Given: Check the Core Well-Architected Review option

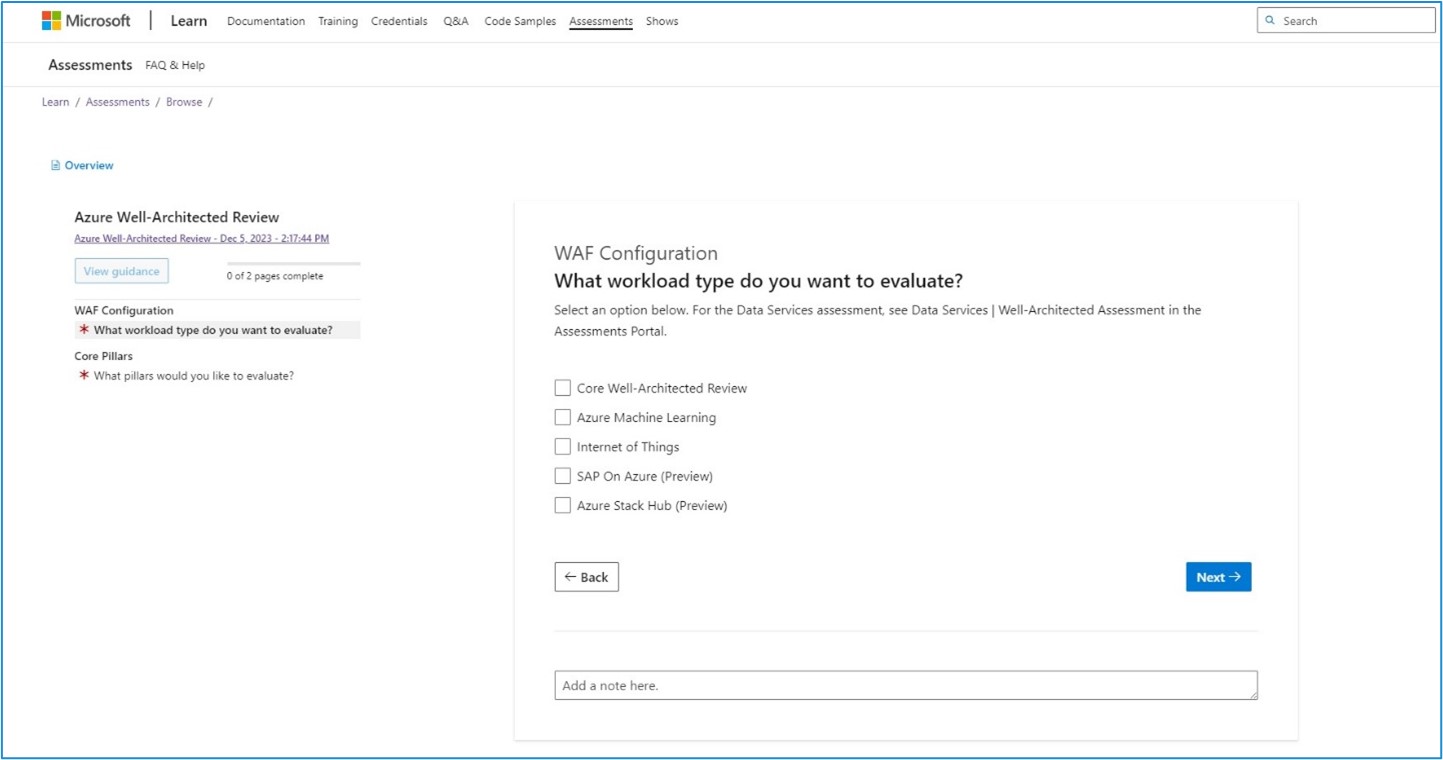Looking at the screenshot, I should coord(562,388).
